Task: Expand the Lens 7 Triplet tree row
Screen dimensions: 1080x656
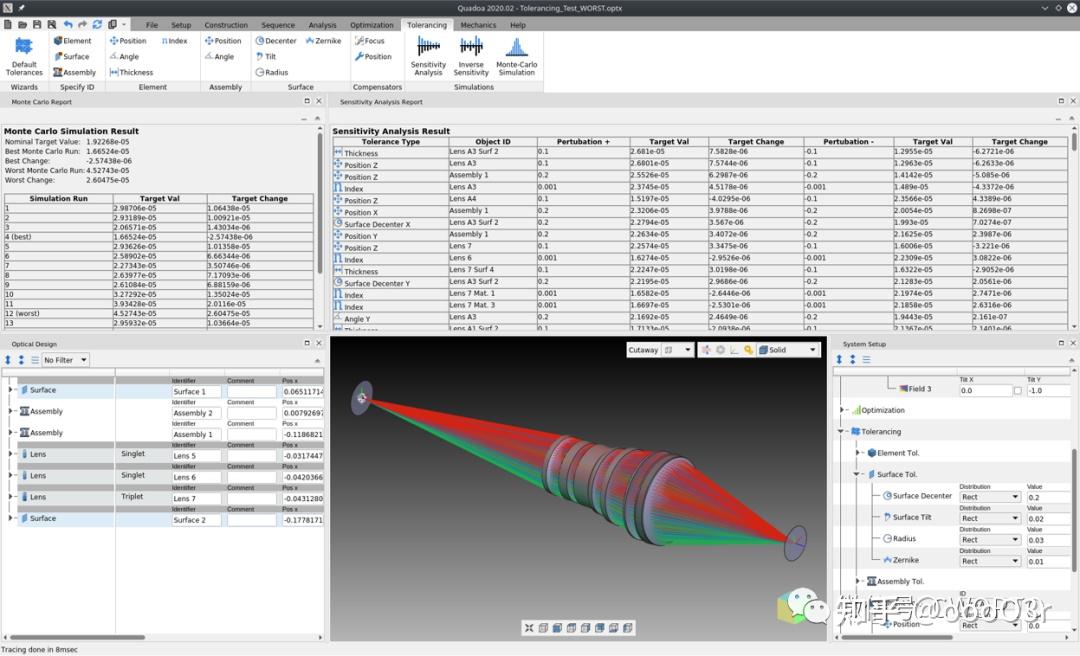Action: point(11,497)
